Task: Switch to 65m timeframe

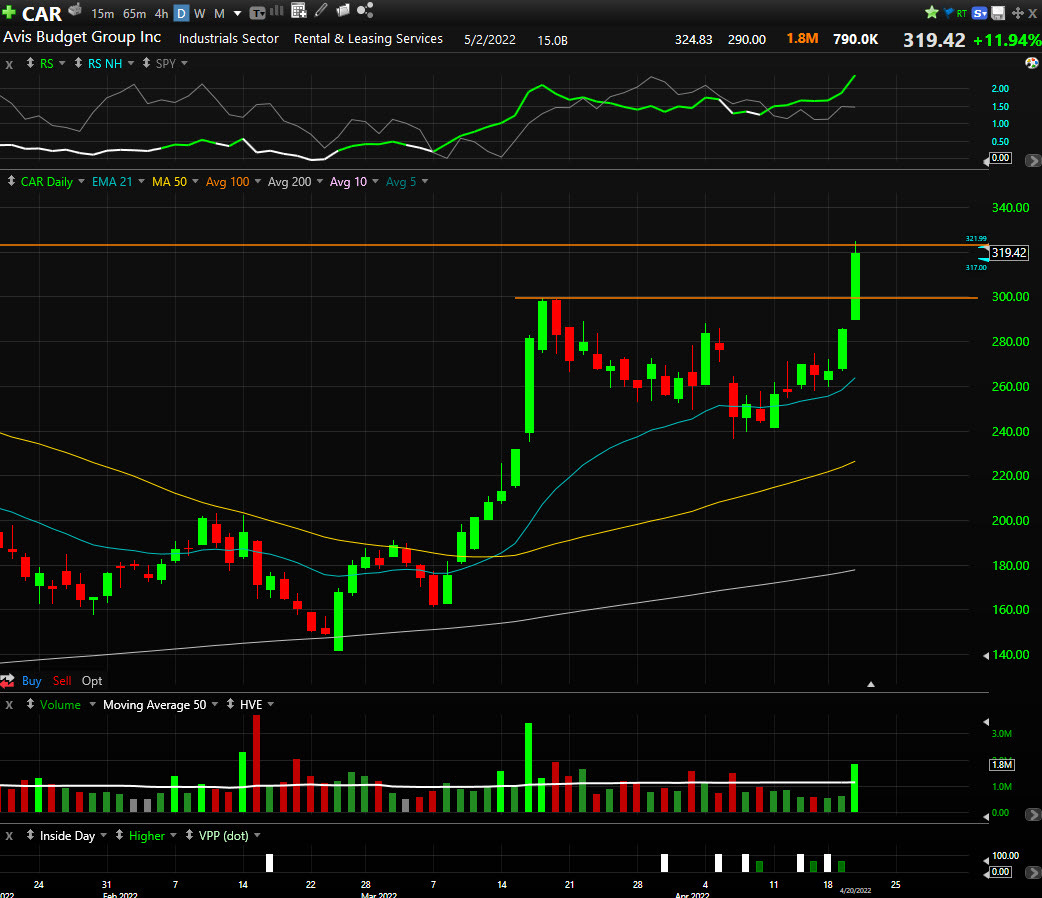Action: click(134, 13)
